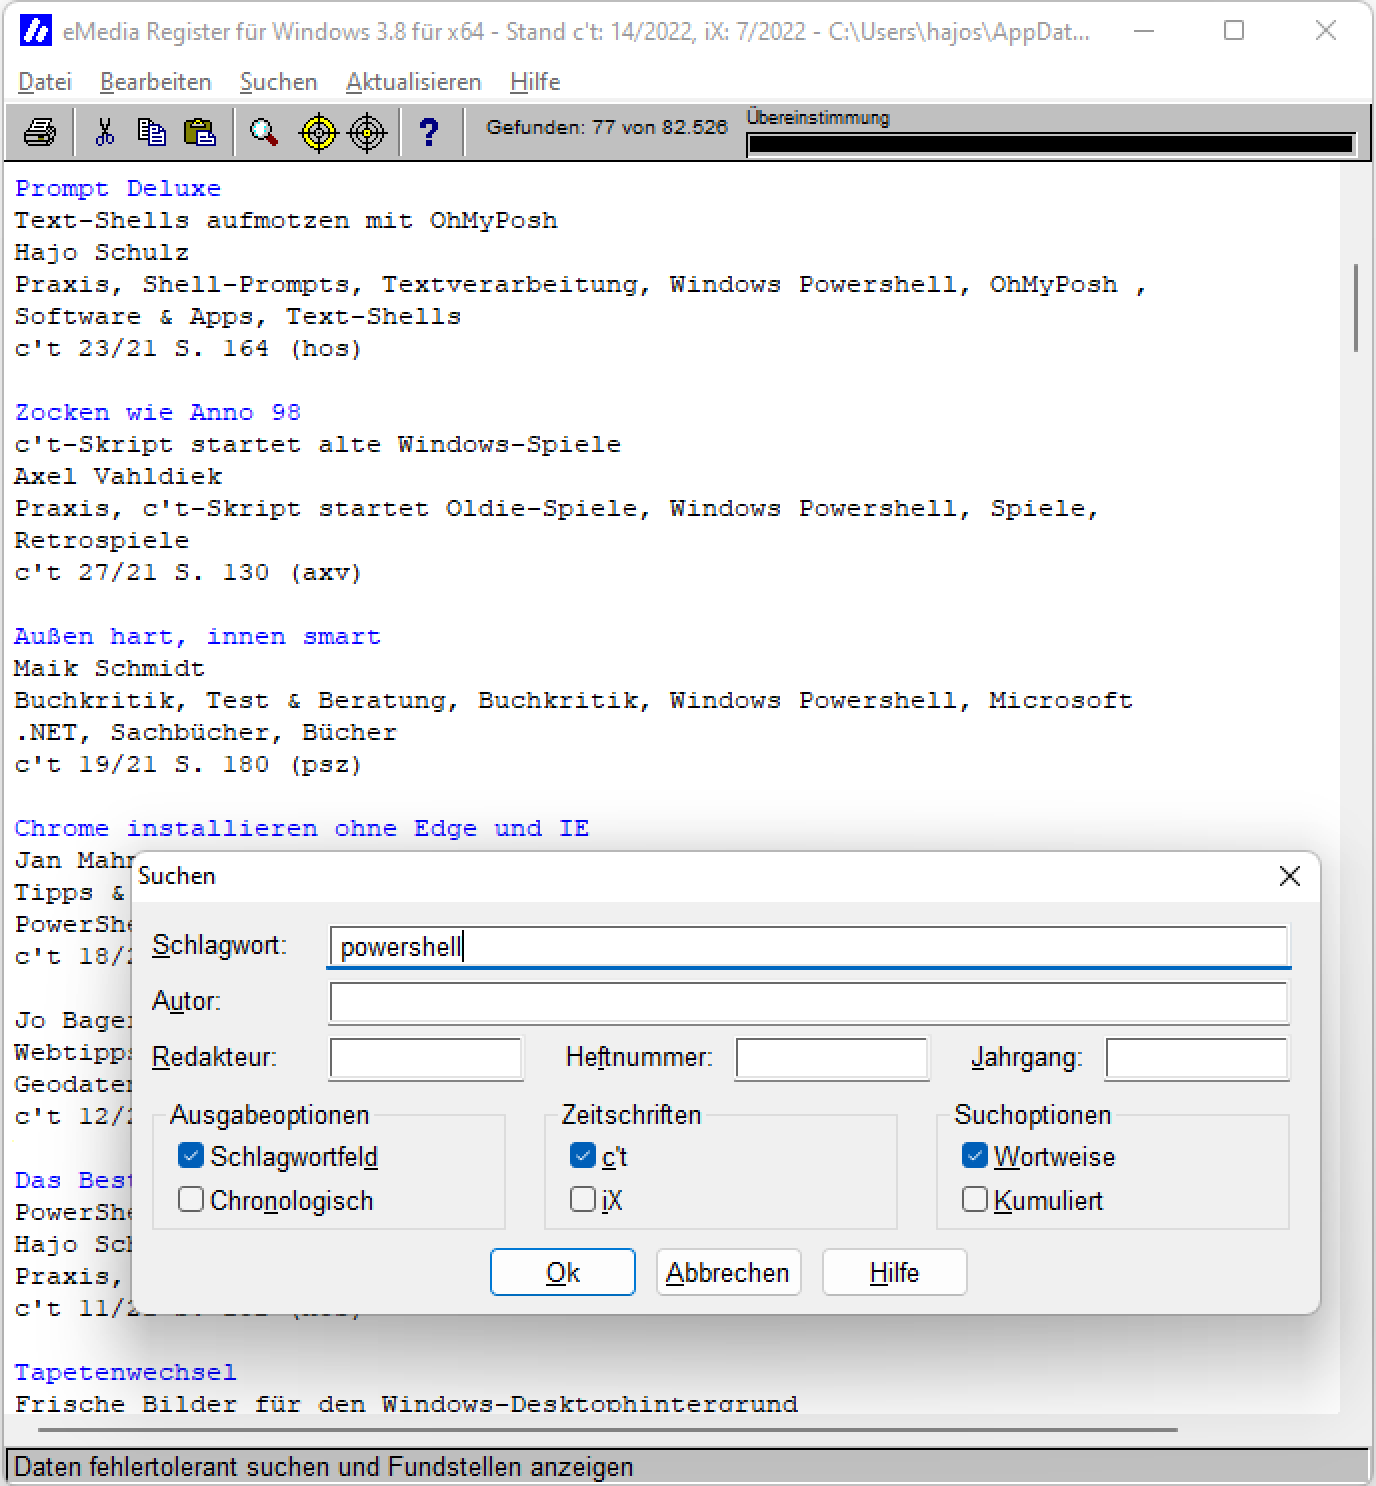Click the Abbrechen button
The width and height of the screenshot is (1376, 1486).
click(728, 1272)
